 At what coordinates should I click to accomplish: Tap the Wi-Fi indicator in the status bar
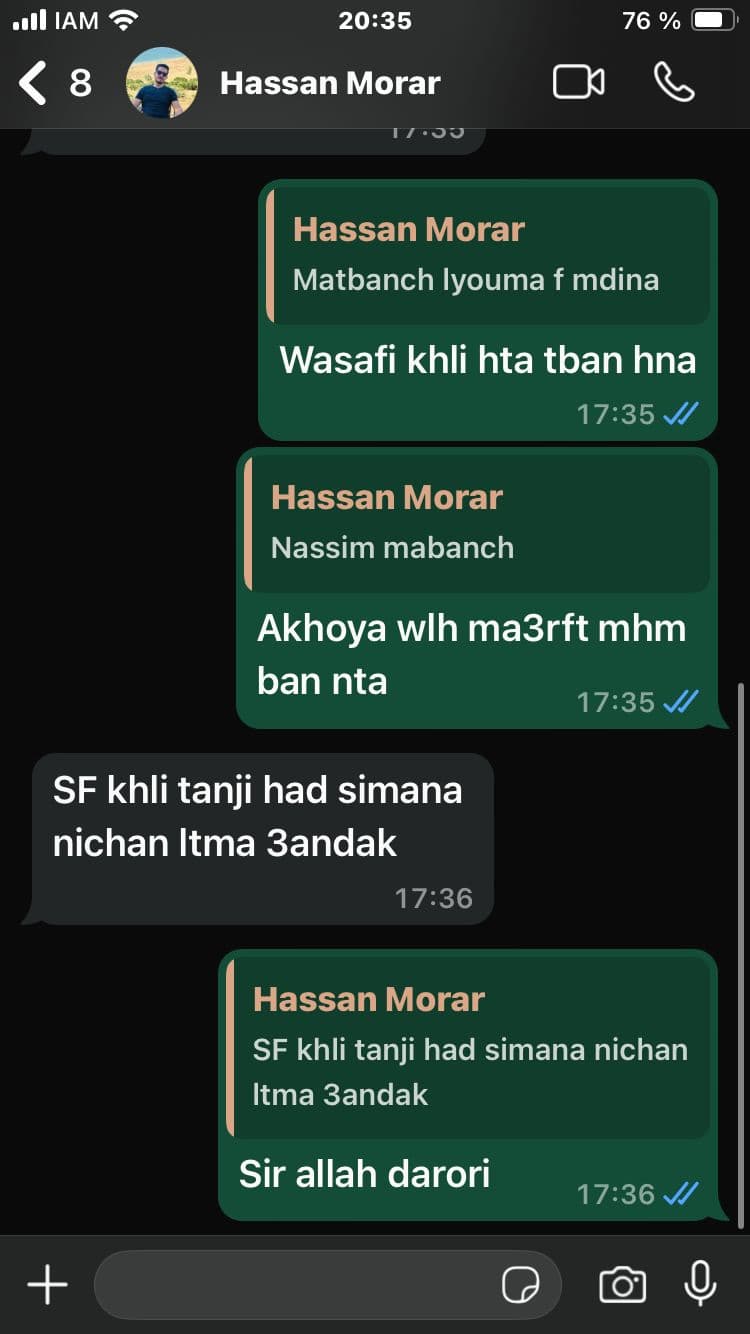click(x=124, y=20)
